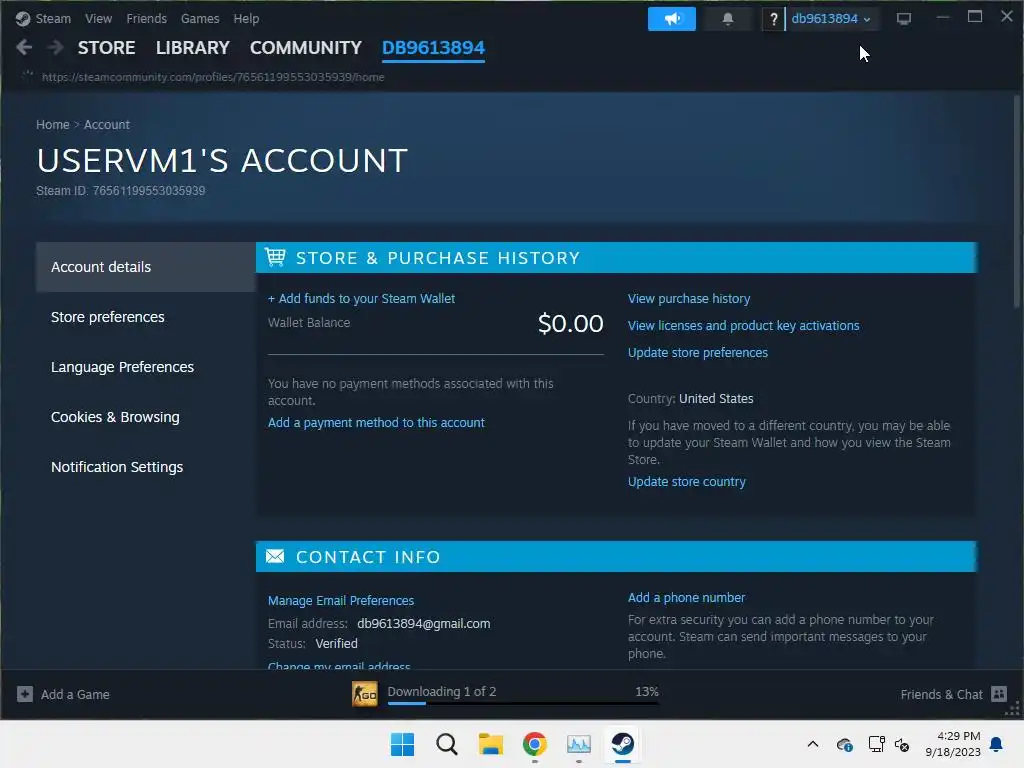
Task: Click the Steam taskbar icon
Action: click(x=622, y=743)
